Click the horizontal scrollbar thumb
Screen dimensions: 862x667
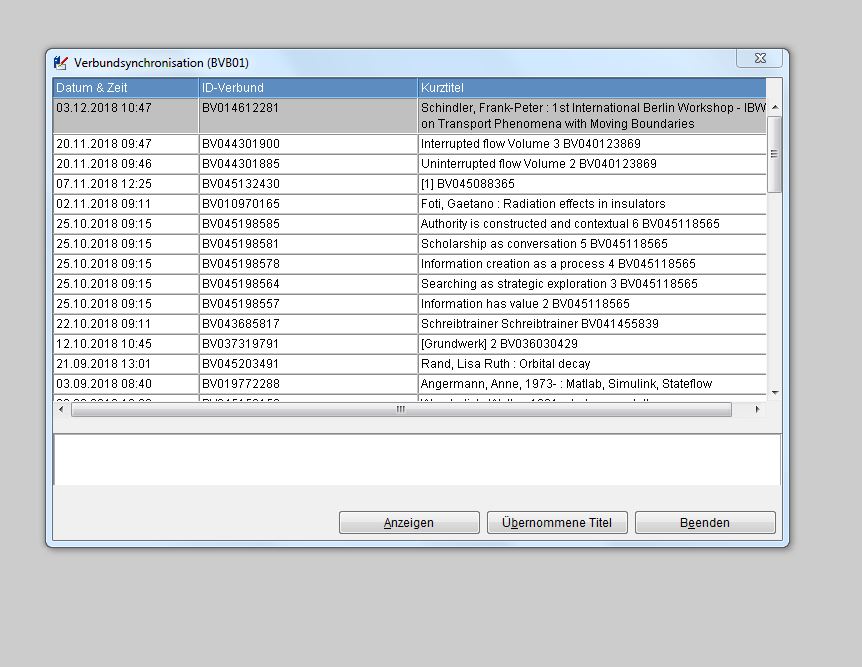[x=400, y=410]
